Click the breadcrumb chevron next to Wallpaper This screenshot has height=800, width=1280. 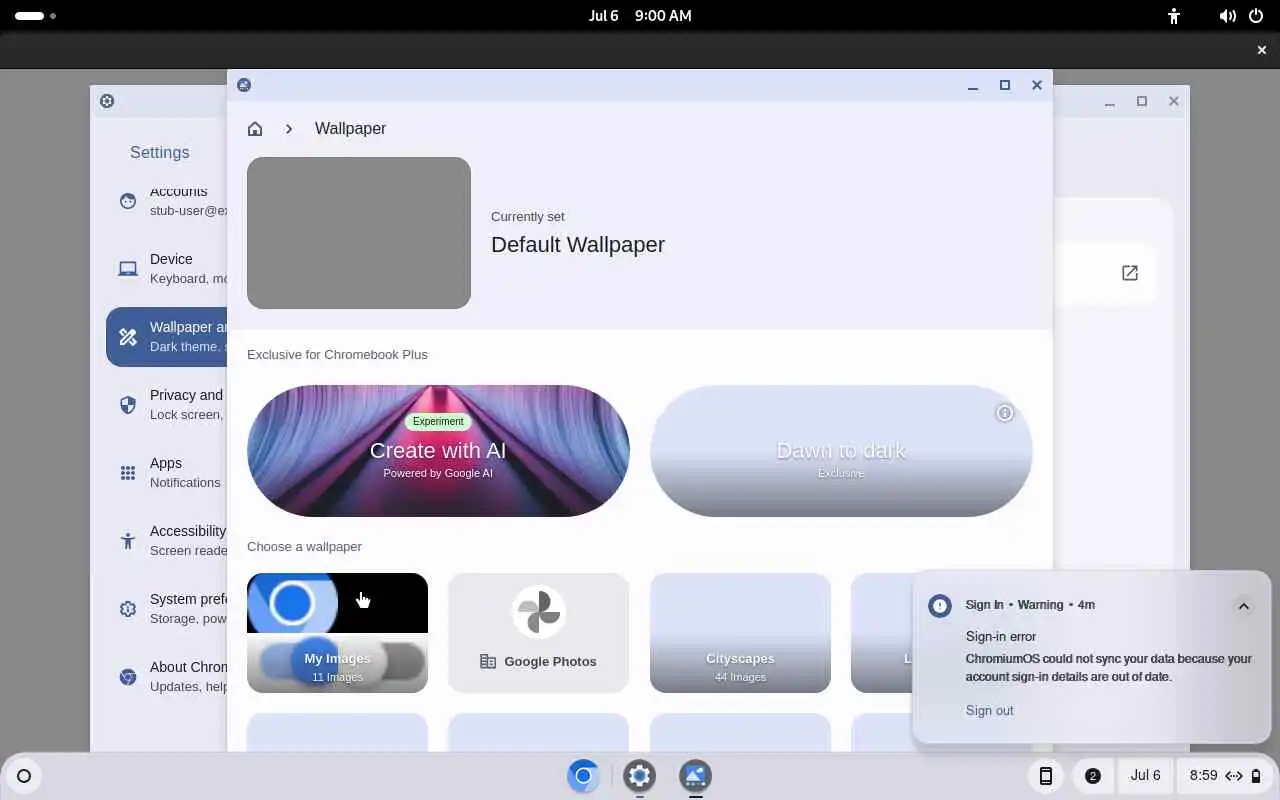[289, 128]
